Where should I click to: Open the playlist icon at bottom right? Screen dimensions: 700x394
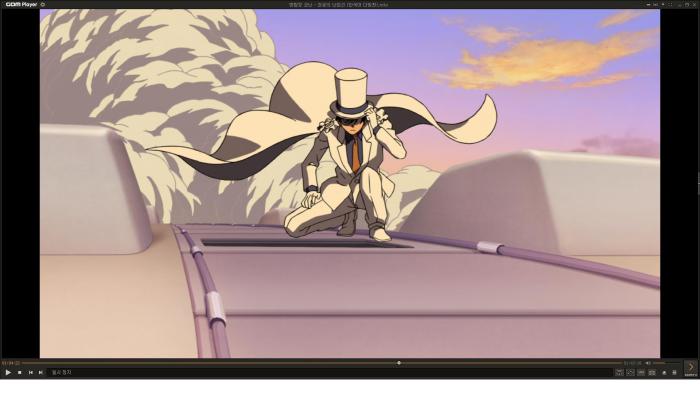[674, 372]
